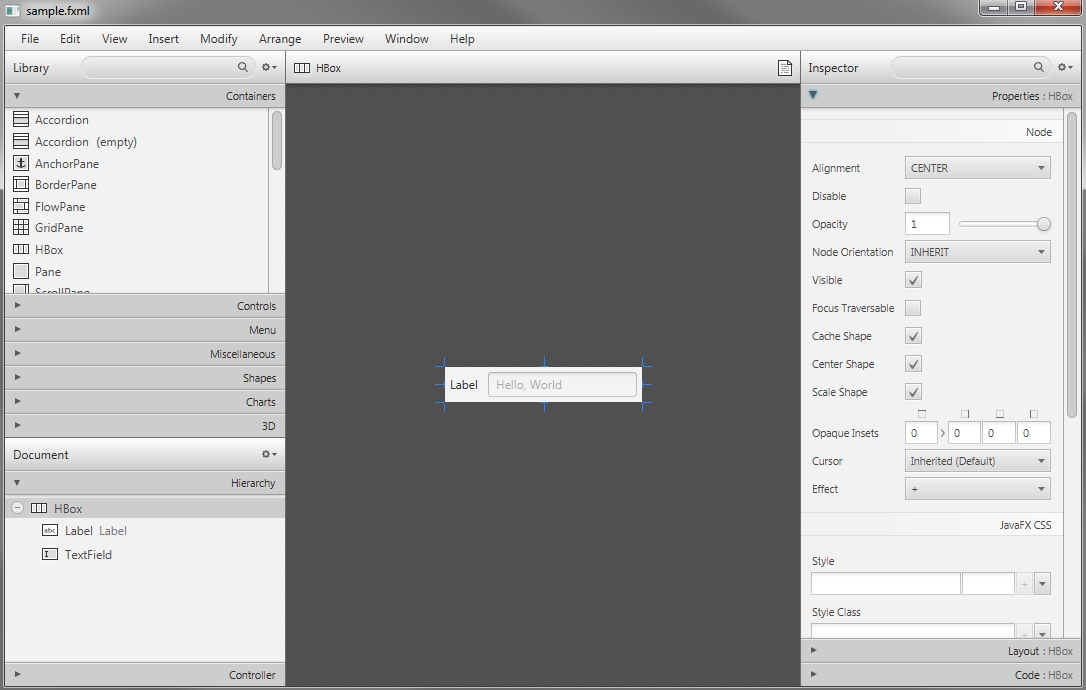Open the Alignment dropdown showing CENTER
Viewport: 1086px width, 690px height.
tap(977, 167)
